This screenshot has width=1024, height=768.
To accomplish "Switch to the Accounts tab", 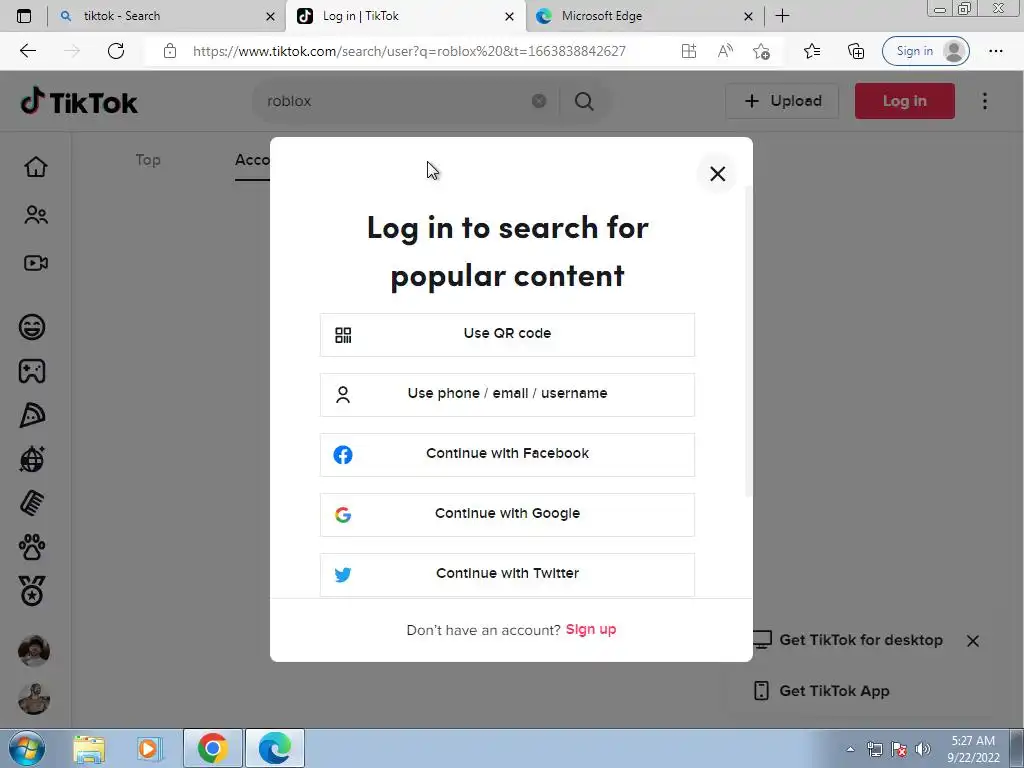I will (252, 160).
